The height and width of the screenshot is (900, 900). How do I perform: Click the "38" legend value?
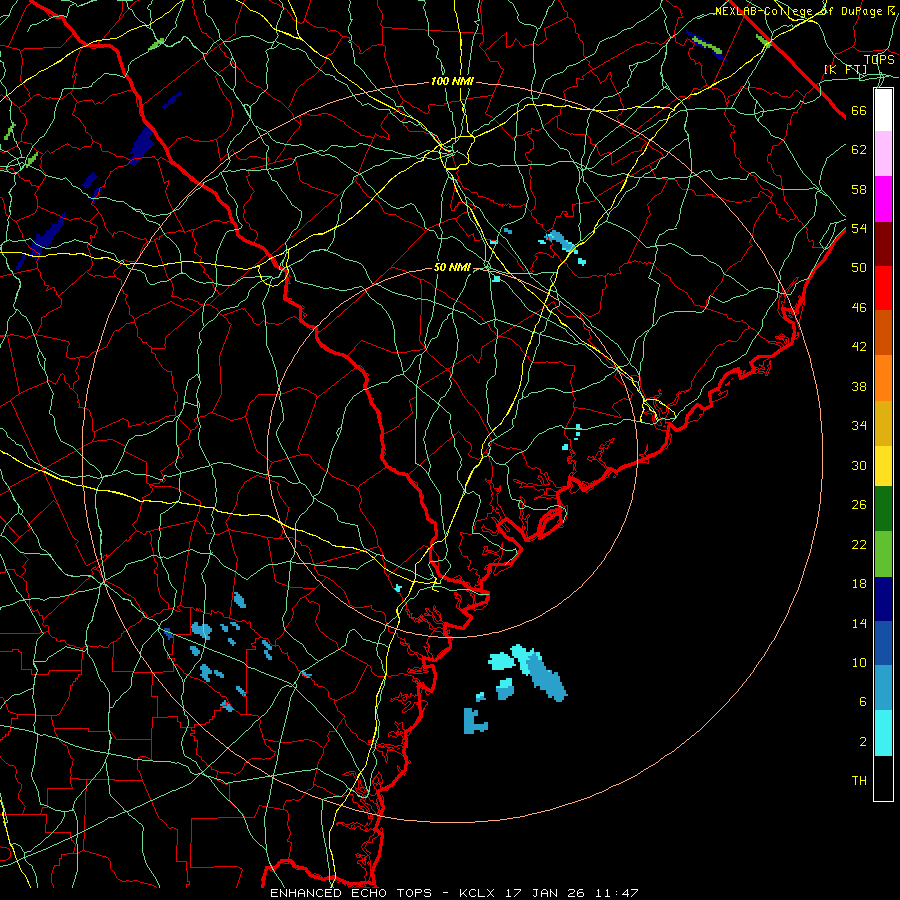click(859, 387)
